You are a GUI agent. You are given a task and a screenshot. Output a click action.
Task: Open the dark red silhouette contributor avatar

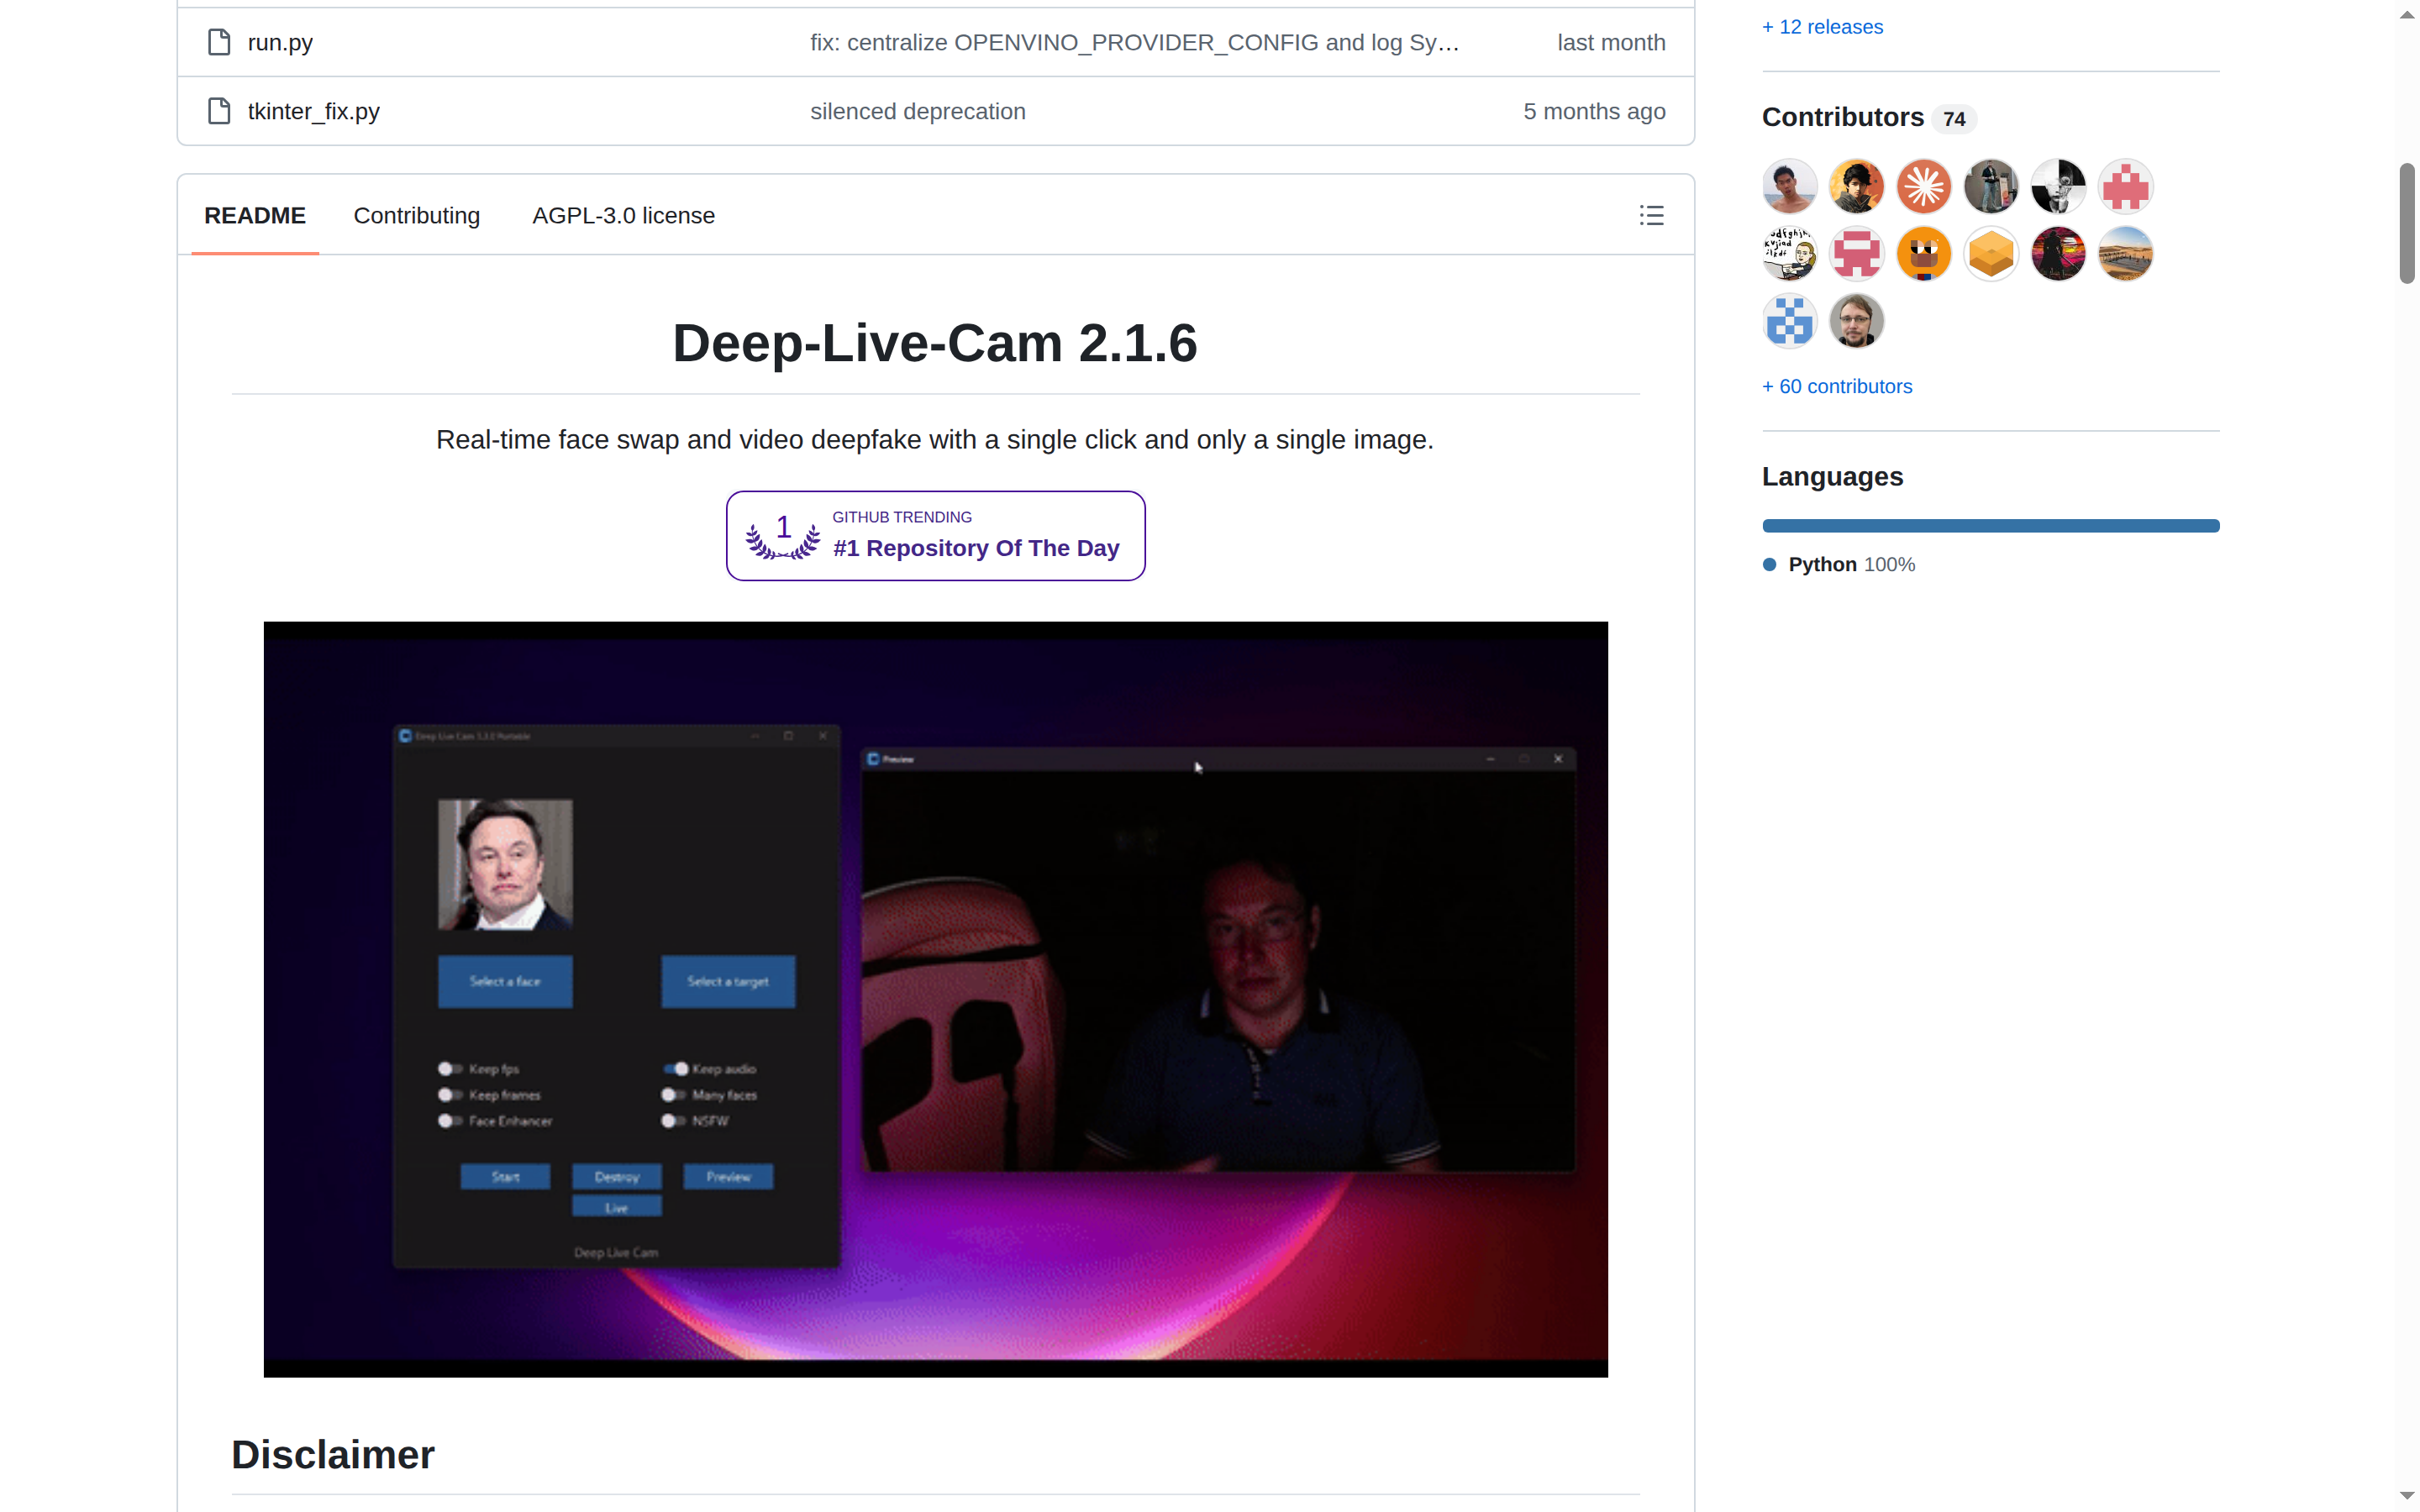pyautogui.click(x=2058, y=253)
